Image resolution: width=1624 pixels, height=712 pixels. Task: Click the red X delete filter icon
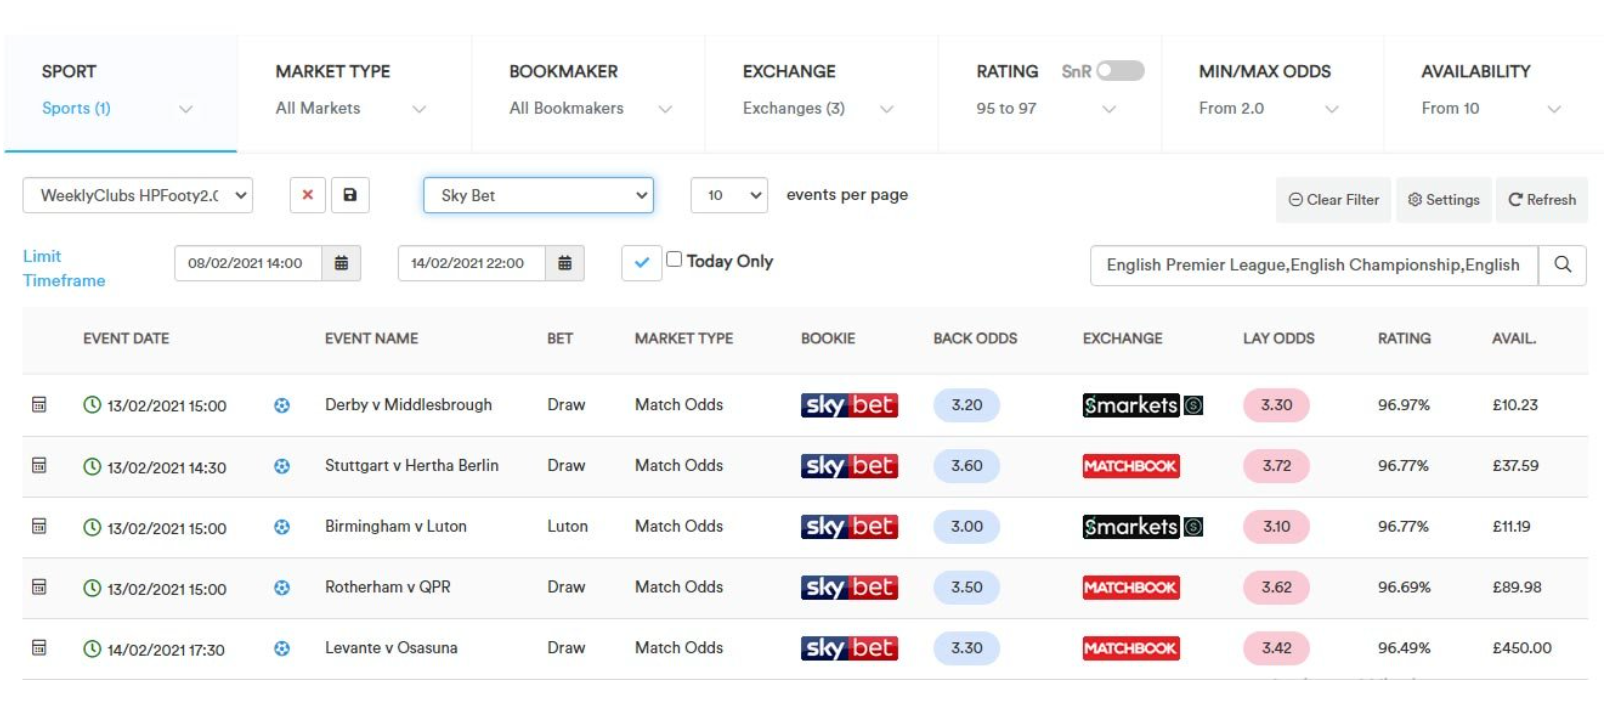tap(308, 195)
